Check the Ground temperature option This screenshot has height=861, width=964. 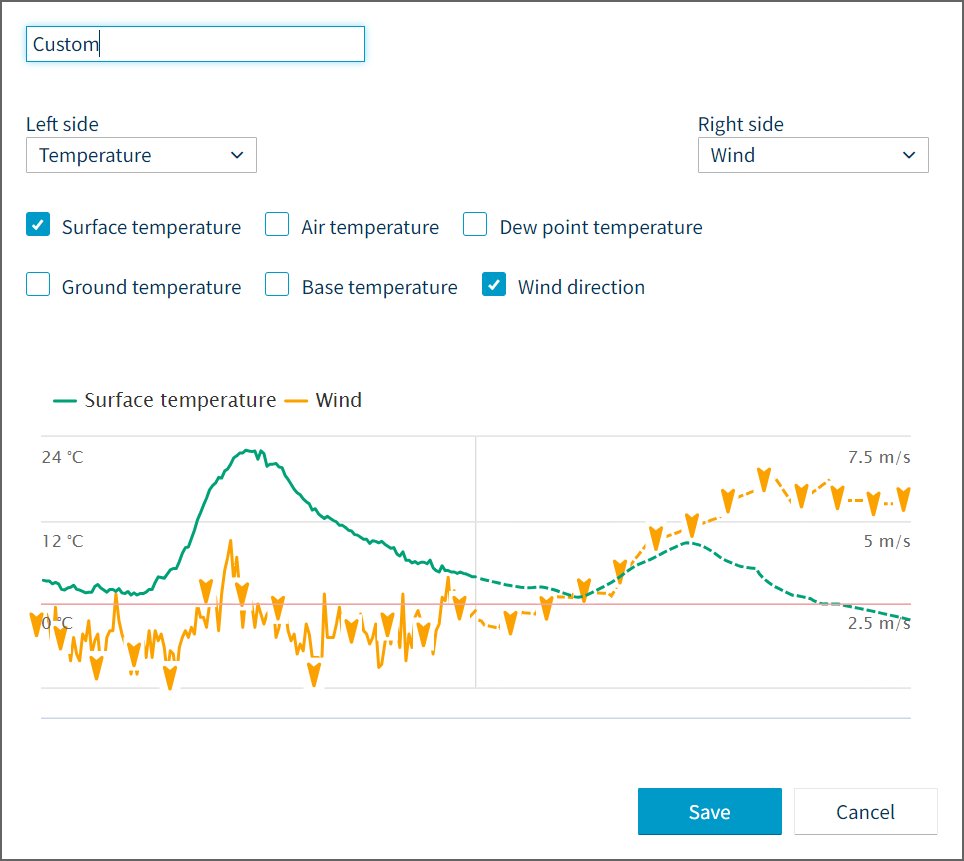click(38, 285)
